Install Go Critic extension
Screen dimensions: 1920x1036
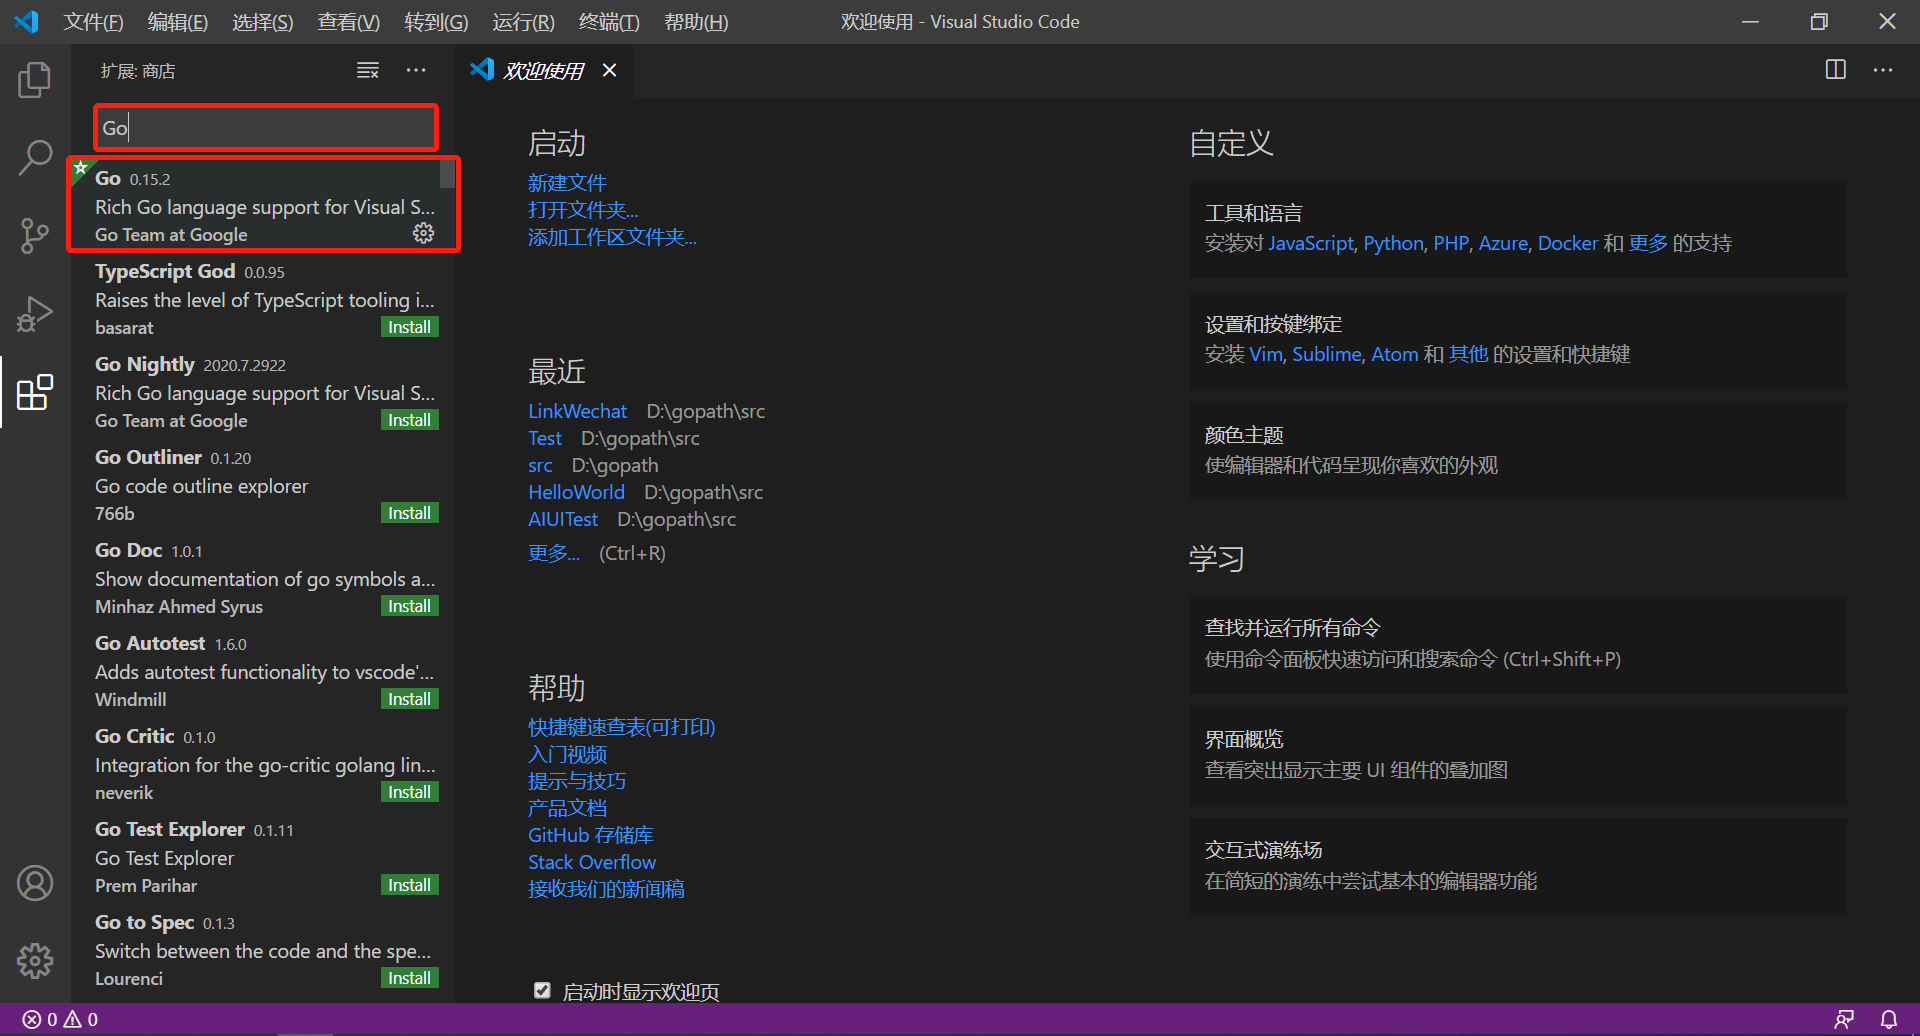410,792
